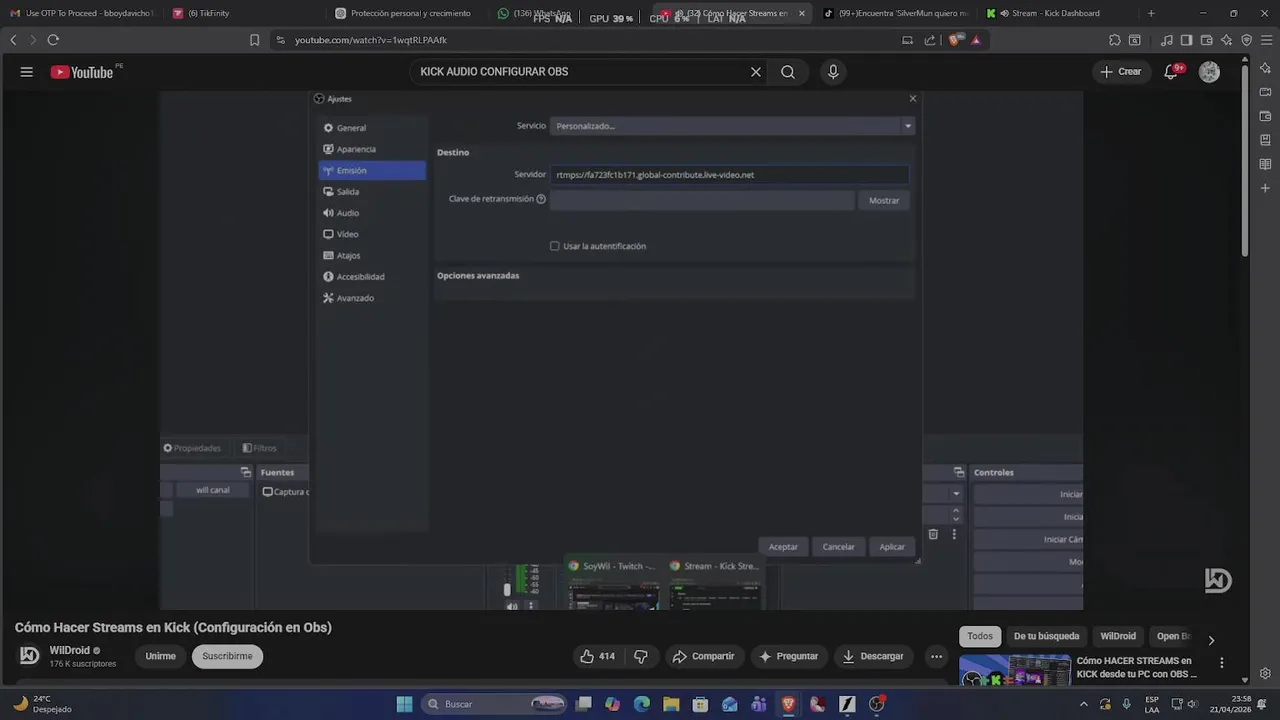Select Accesibilidad settings category
1280x720 pixels.
(x=372, y=277)
